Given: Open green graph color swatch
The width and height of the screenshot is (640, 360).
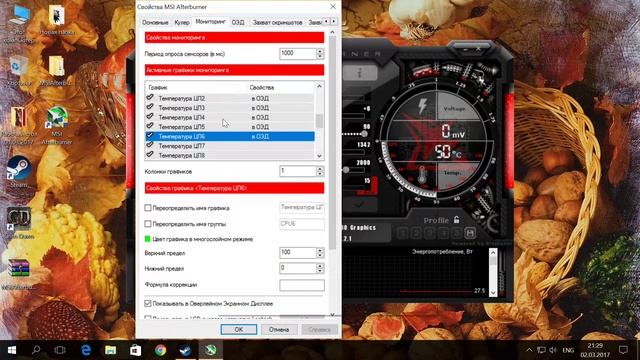Looking at the screenshot, I should 148,239.
